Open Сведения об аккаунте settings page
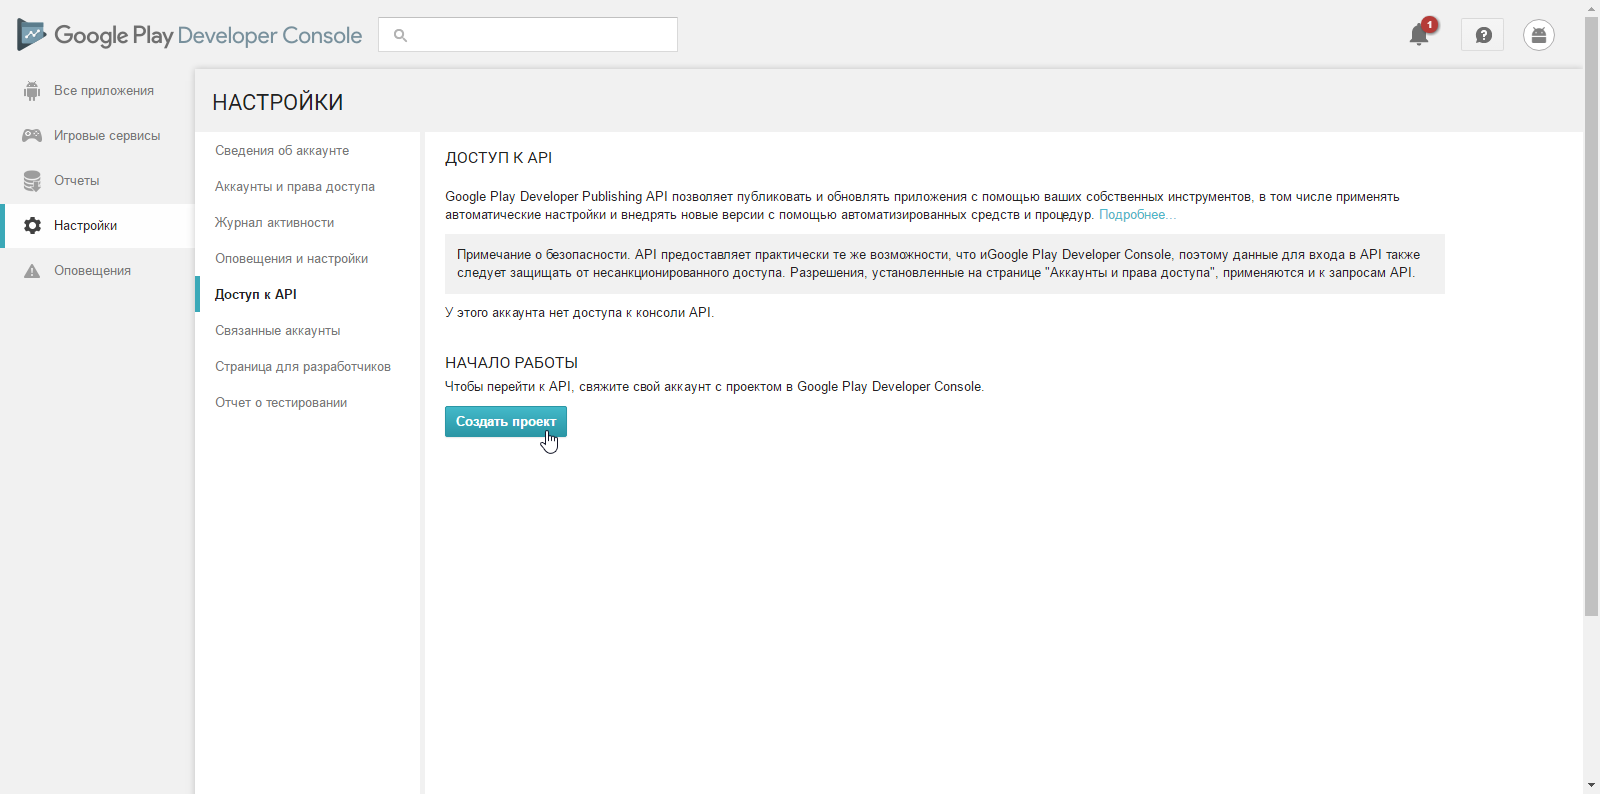Viewport: 1600px width, 794px height. click(282, 151)
